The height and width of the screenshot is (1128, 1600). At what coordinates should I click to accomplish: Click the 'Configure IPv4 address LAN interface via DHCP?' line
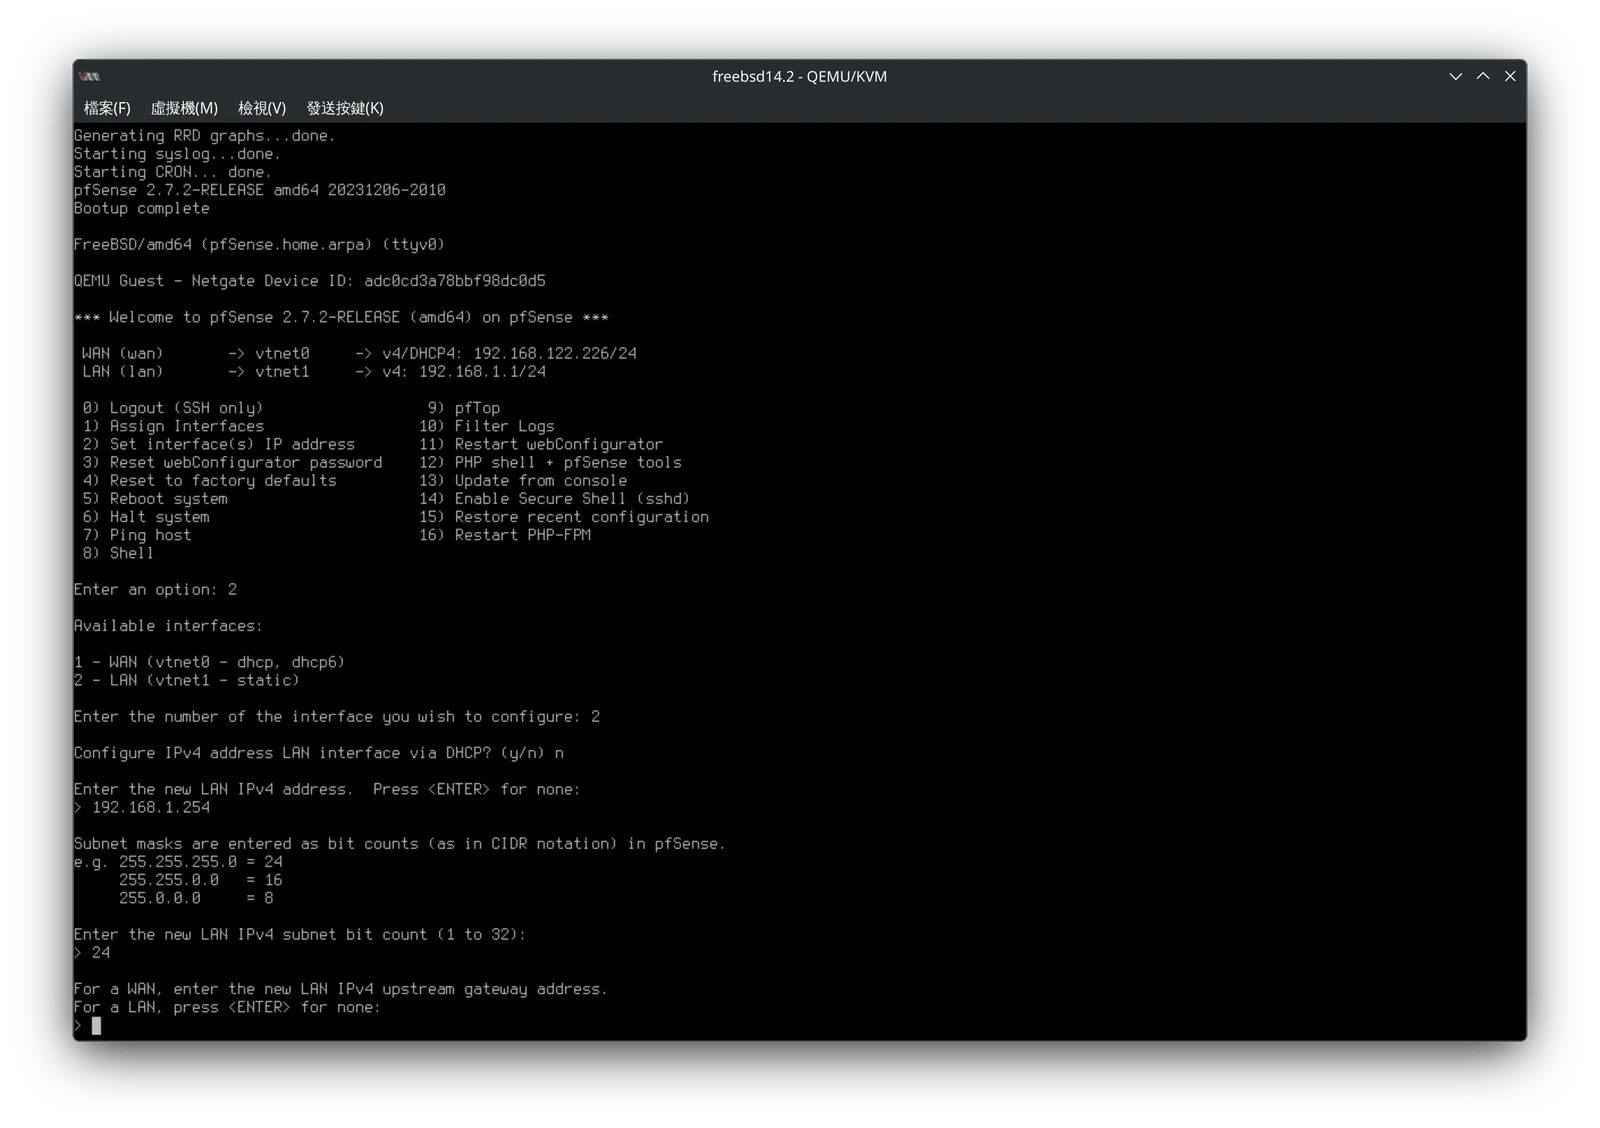pyautogui.click(x=319, y=753)
